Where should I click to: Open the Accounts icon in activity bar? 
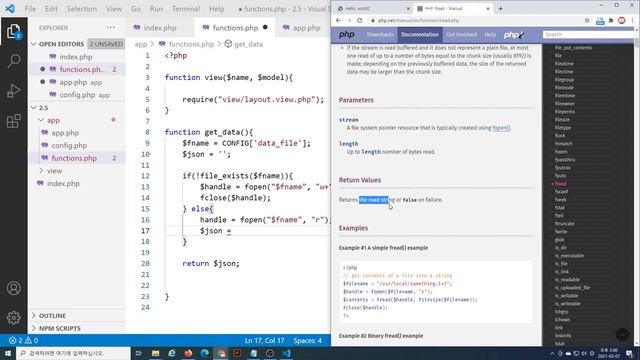point(13,288)
